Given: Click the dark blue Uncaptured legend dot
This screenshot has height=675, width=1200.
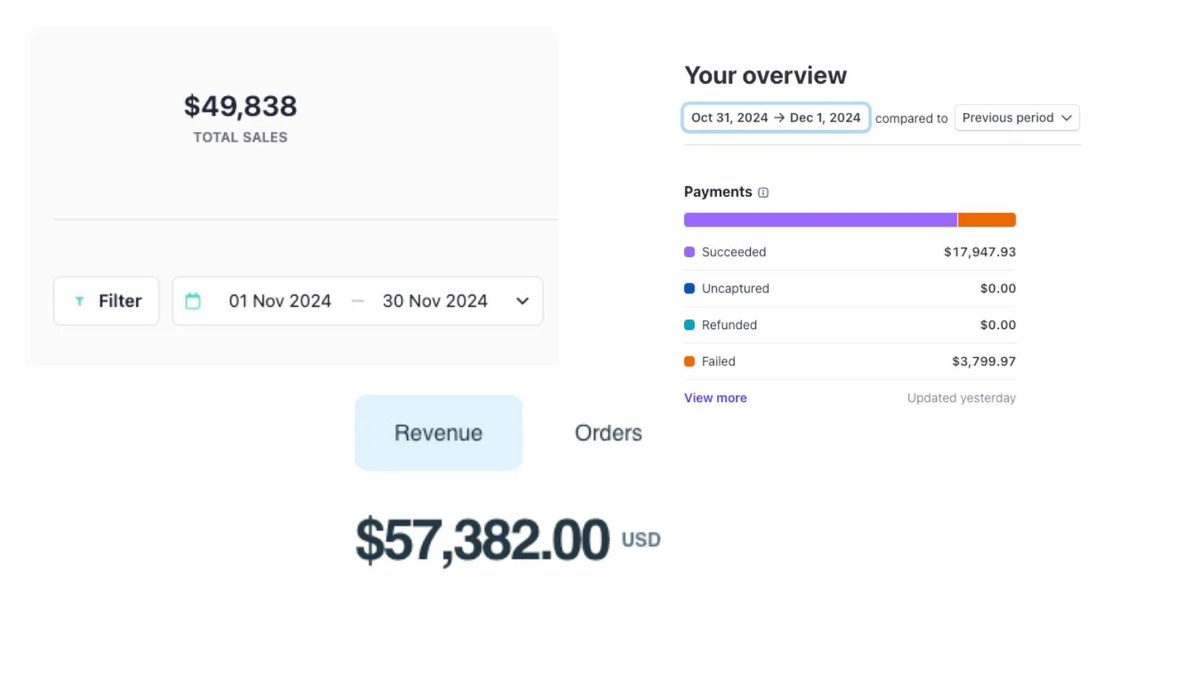Looking at the screenshot, I should 689,288.
